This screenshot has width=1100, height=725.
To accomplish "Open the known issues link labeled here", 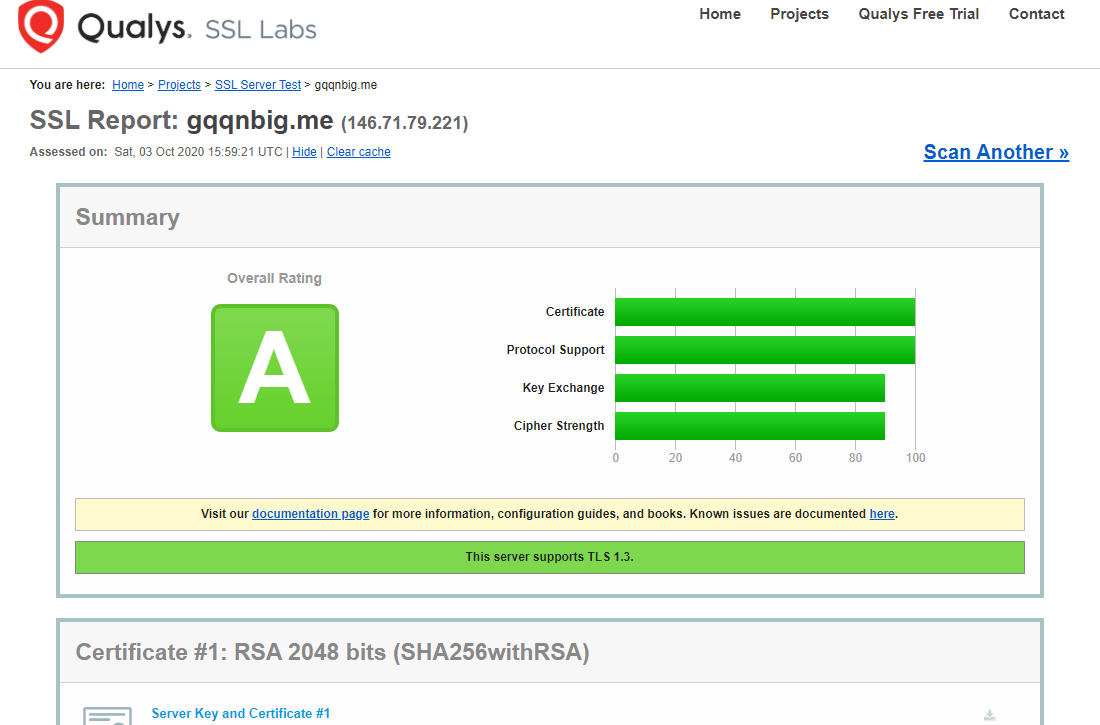I will pos(881,513).
